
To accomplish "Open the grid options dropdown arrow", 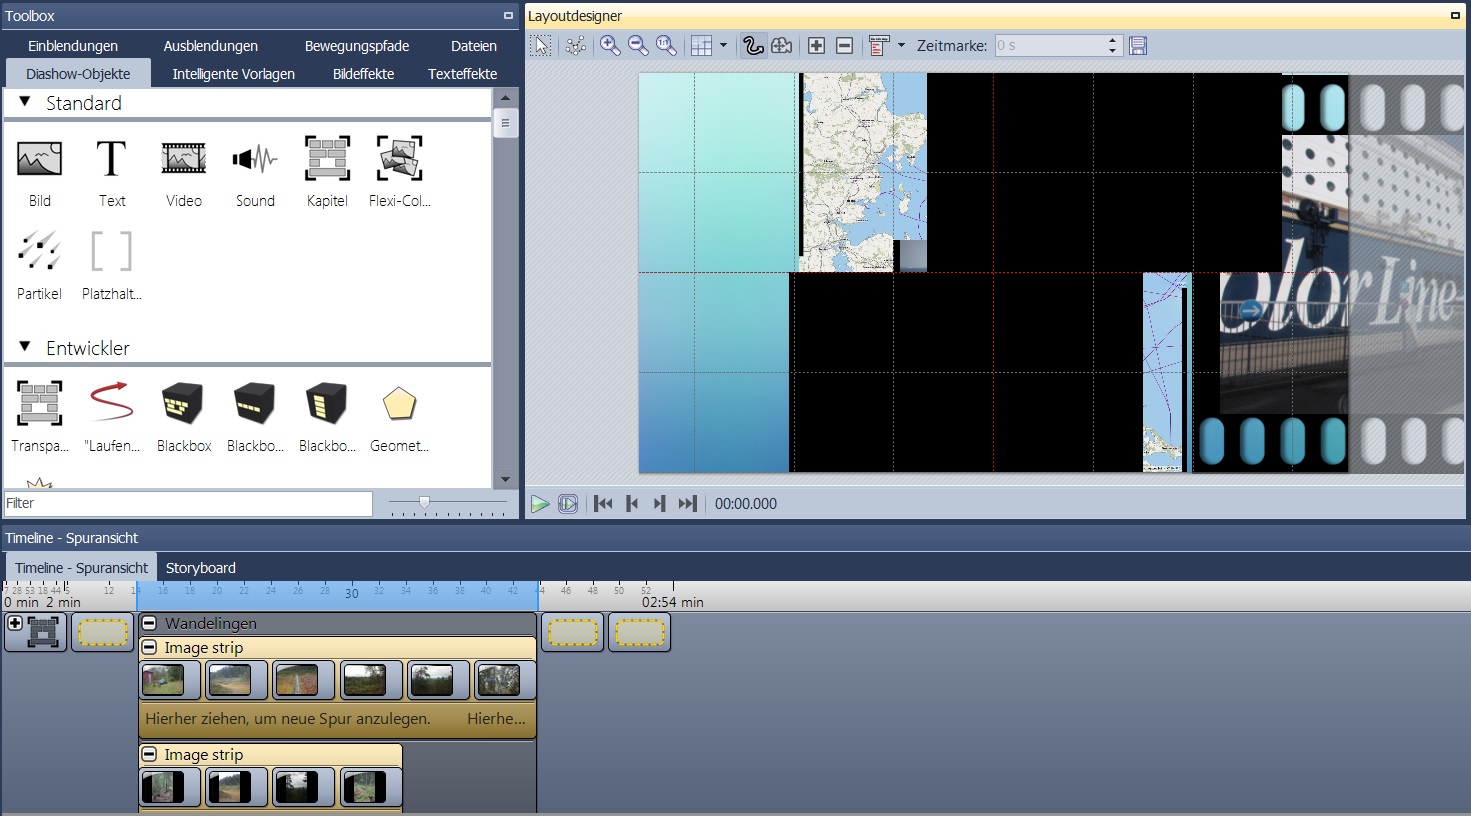I will point(723,46).
